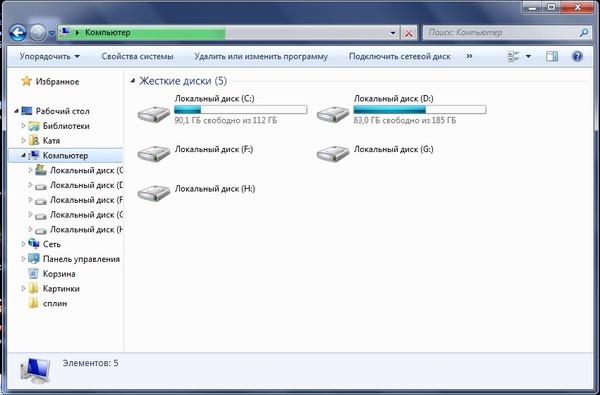Click the Библиотеки folder icon
Image resolution: width=600 pixels, height=395 pixels.
34,126
